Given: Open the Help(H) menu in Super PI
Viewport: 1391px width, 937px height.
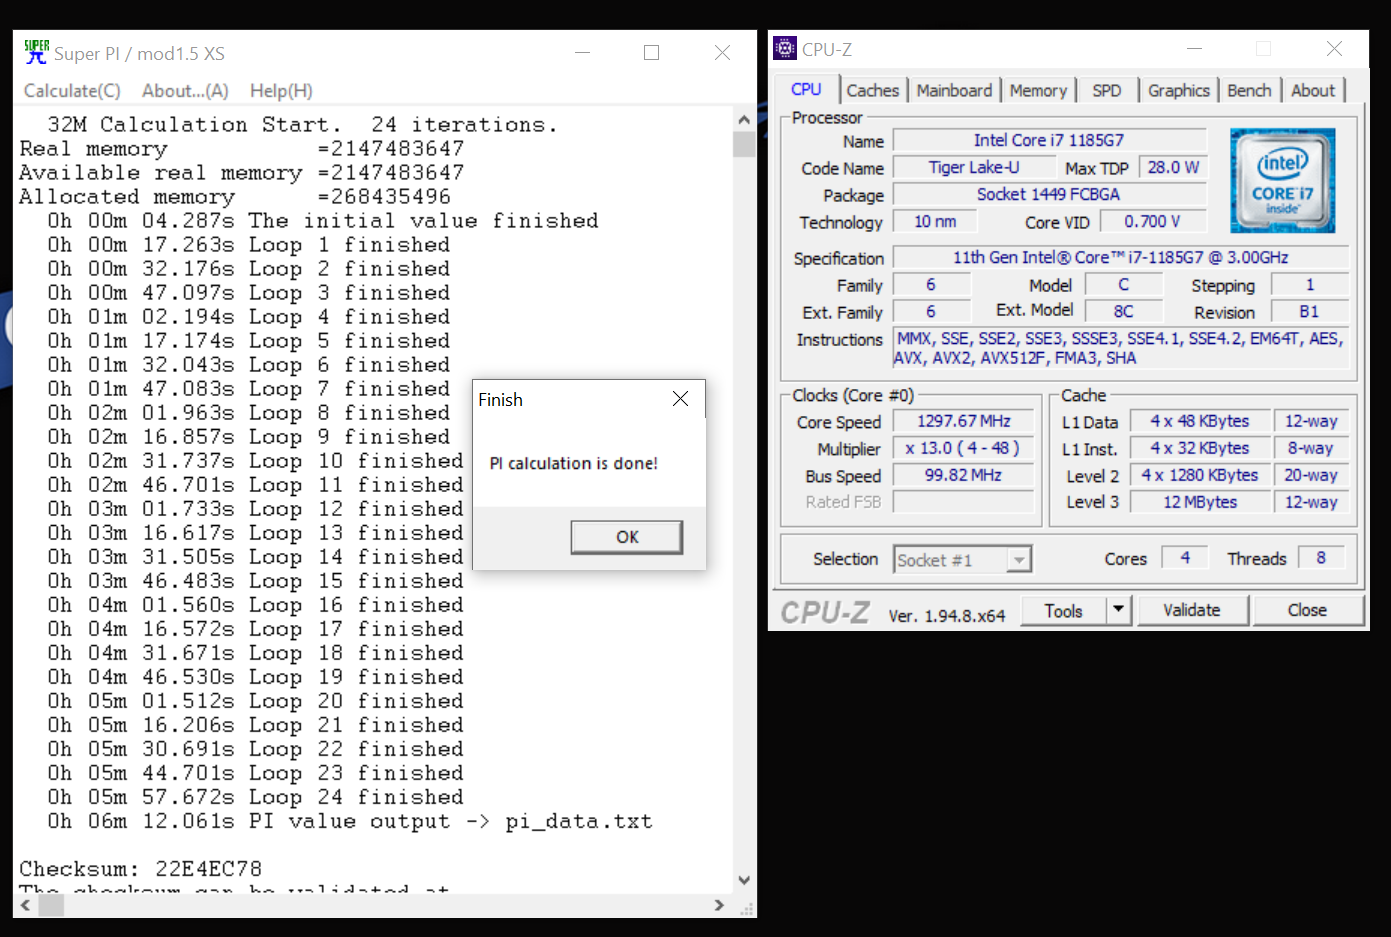Looking at the screenshot, I should pyautogui.click(x=281, y=91).
